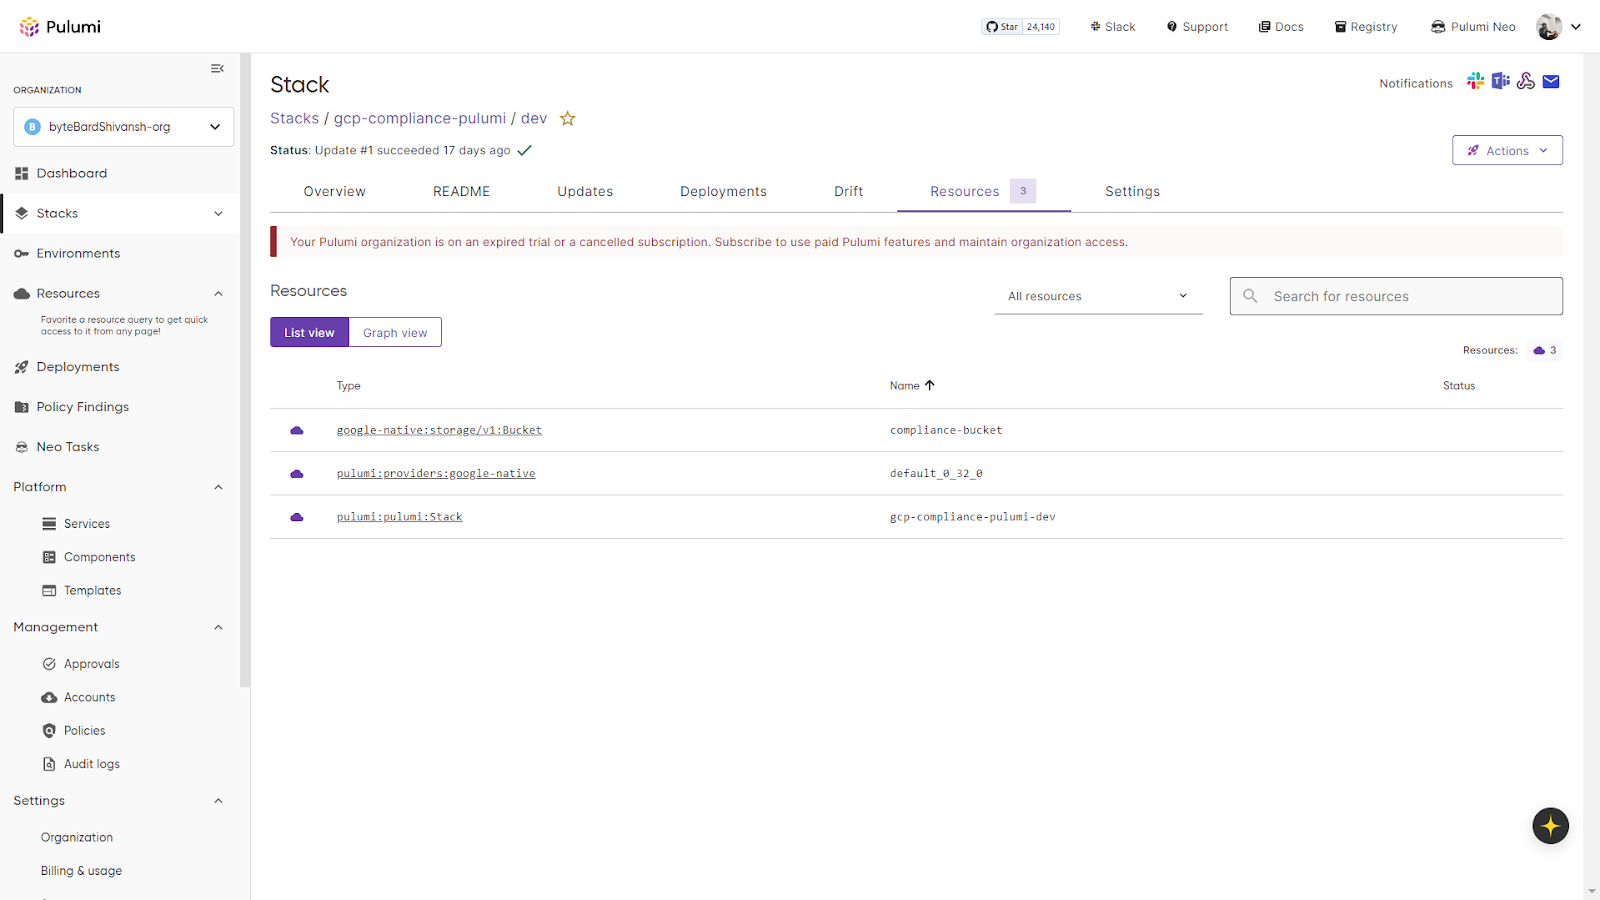Open Resources in the sidebar
Viewport: 1600px width, 900px height.
(68, 293)
